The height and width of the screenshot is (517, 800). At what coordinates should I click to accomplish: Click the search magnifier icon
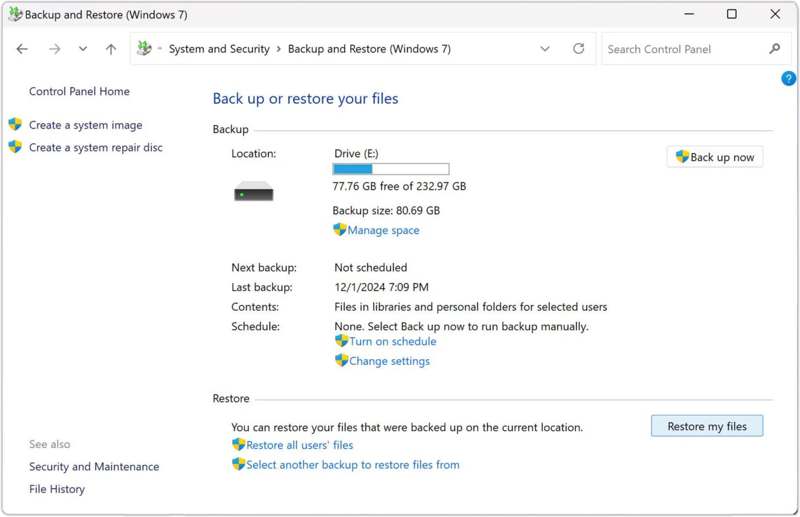point(774,49)
